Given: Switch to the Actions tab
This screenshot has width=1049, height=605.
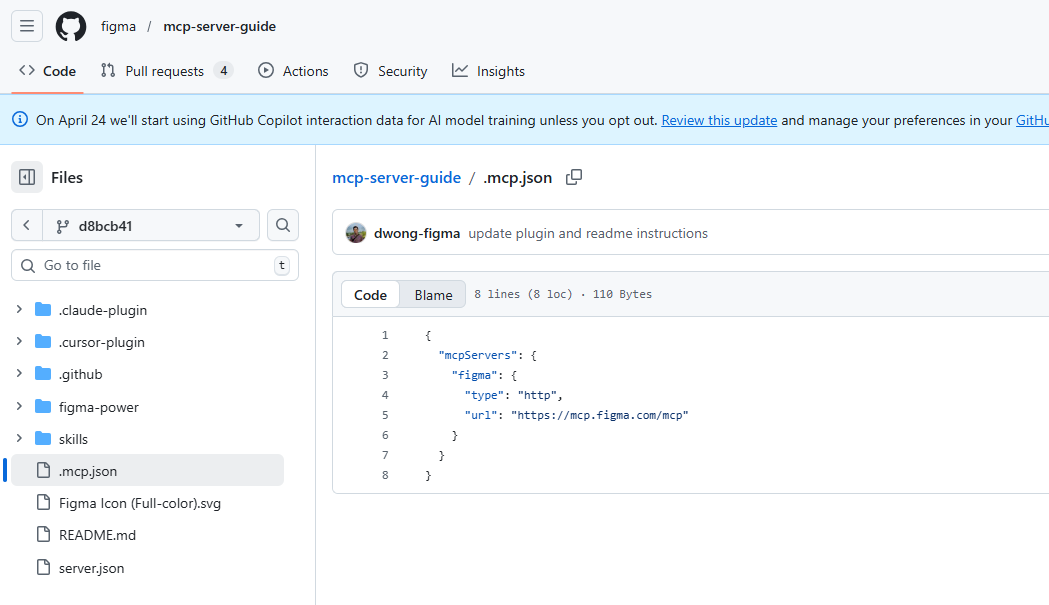Looking at the screenshot, I should click(293, 71).
